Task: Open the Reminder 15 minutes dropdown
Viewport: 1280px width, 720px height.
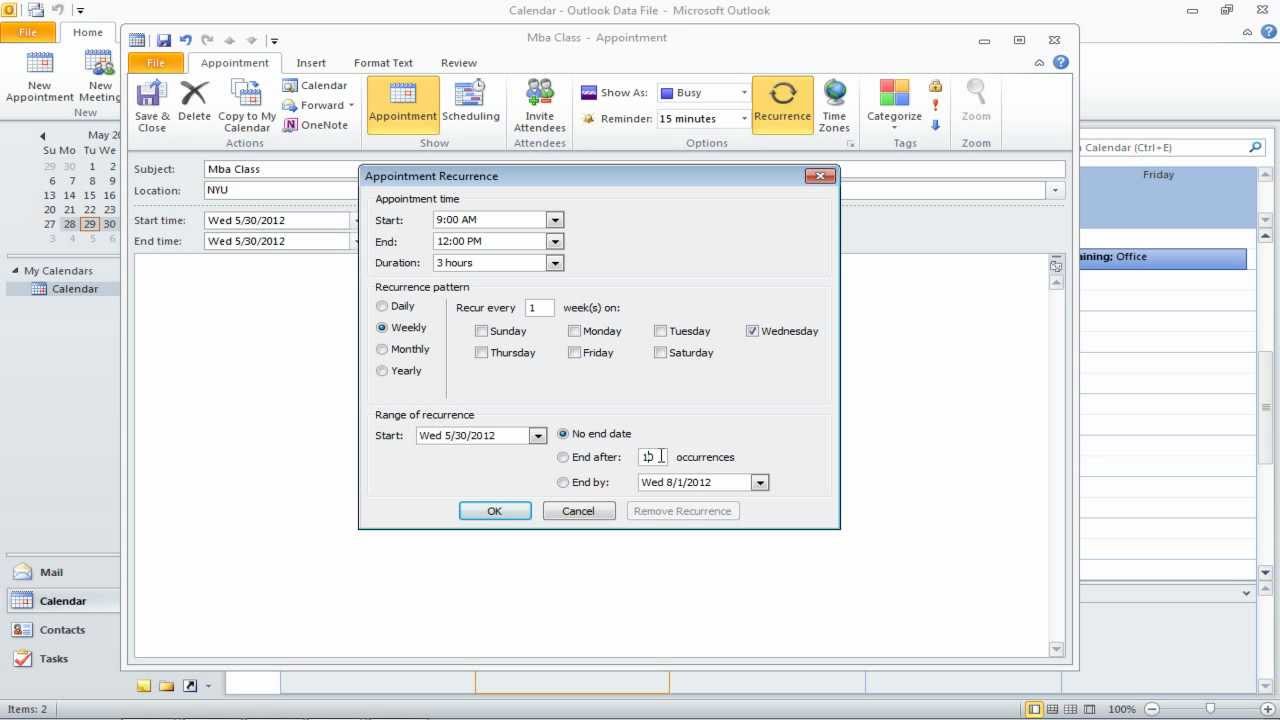Action: (743, 119)
